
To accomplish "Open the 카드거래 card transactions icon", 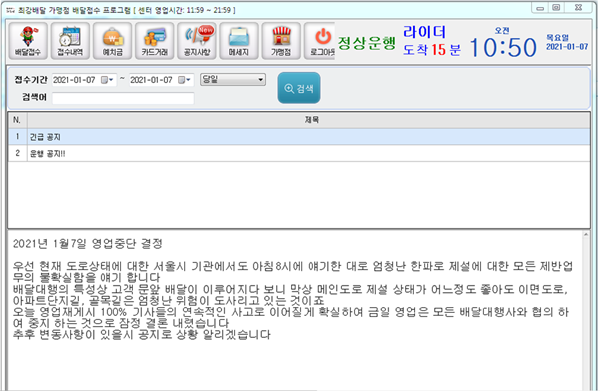I will click(x=155, y=41).
